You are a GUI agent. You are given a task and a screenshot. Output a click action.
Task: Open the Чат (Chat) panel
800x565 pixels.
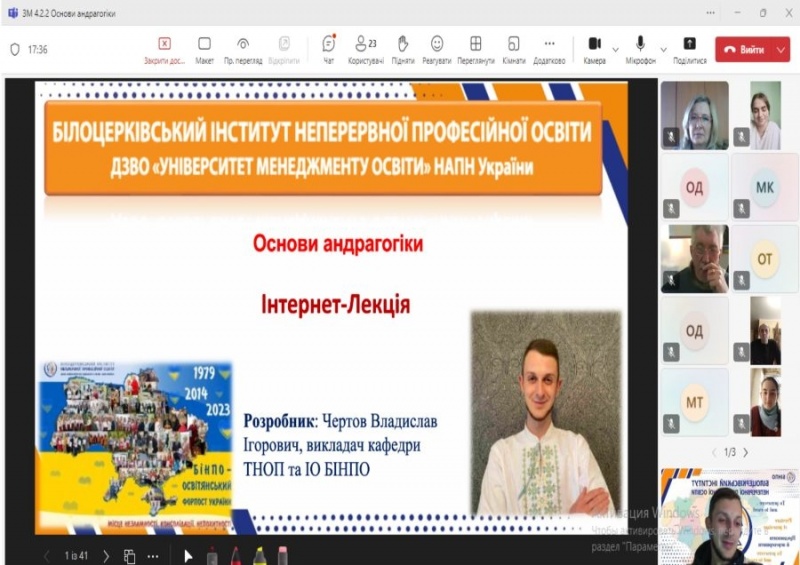tap(328, 44)
